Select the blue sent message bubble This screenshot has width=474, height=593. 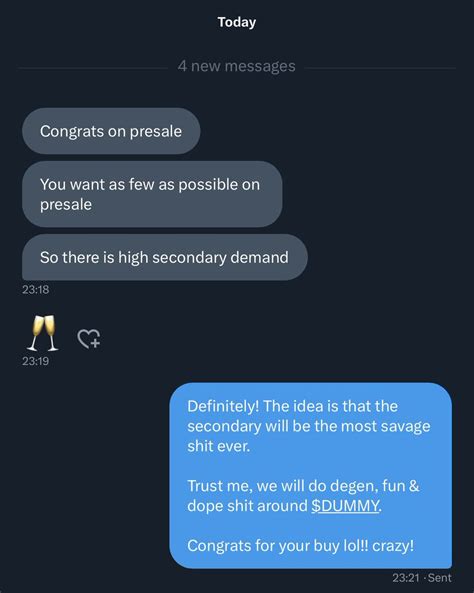tap(311, 475)
